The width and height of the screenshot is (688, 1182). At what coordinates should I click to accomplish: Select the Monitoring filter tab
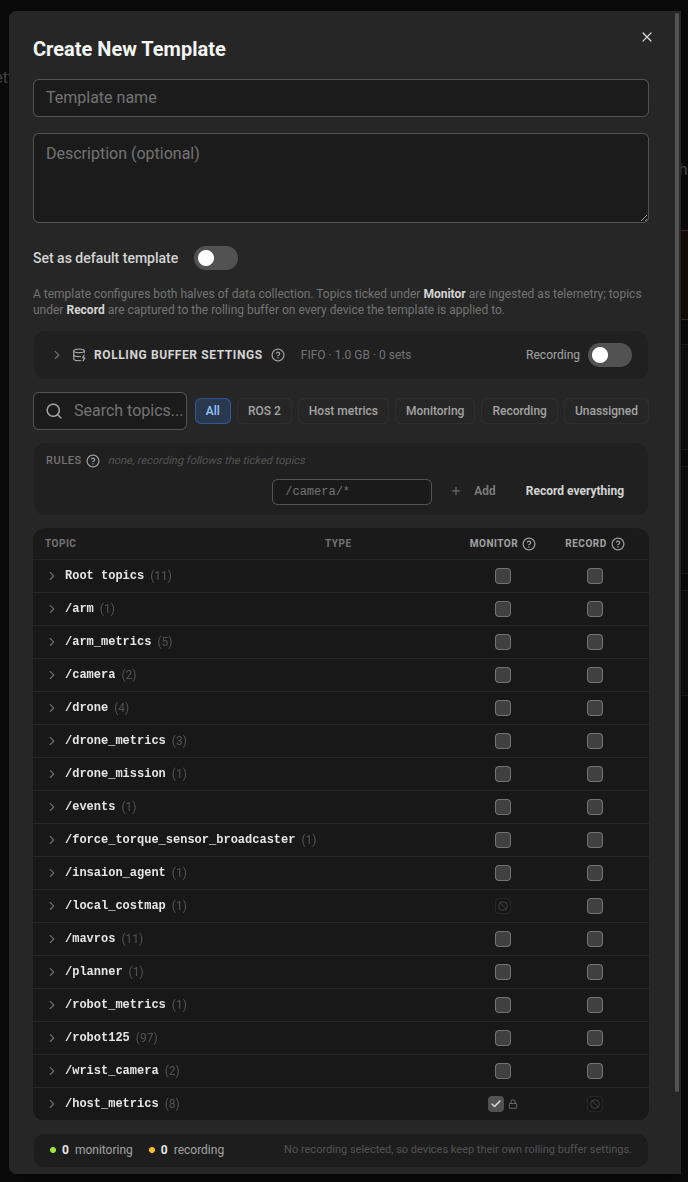(435, 411)
